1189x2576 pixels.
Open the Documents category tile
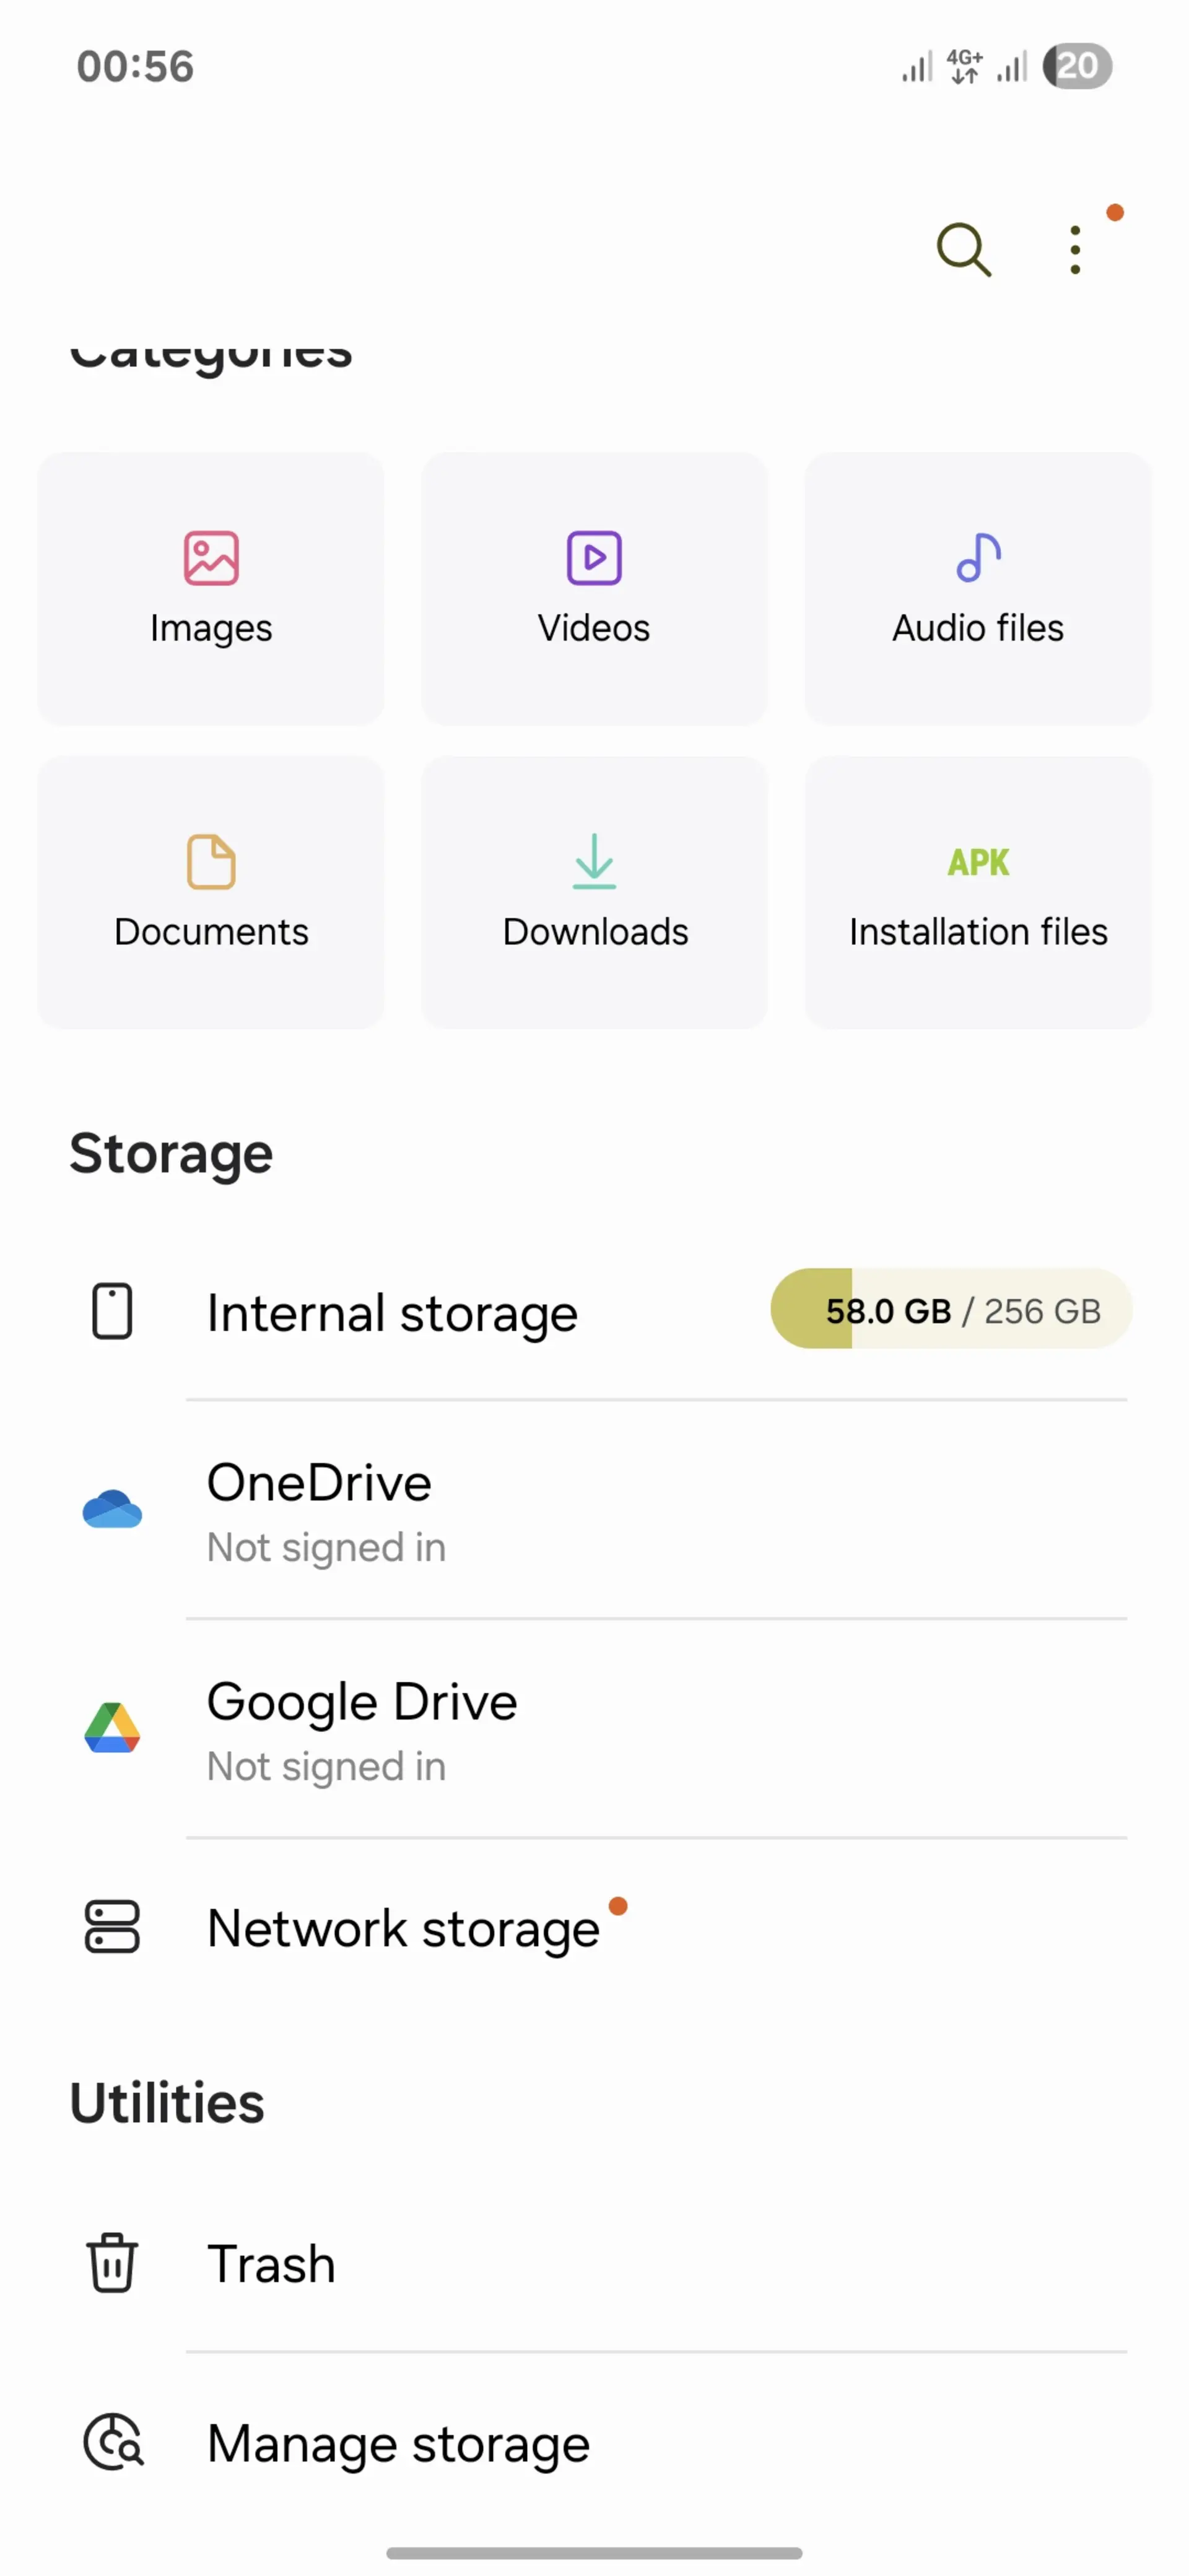tap(211, 892)
